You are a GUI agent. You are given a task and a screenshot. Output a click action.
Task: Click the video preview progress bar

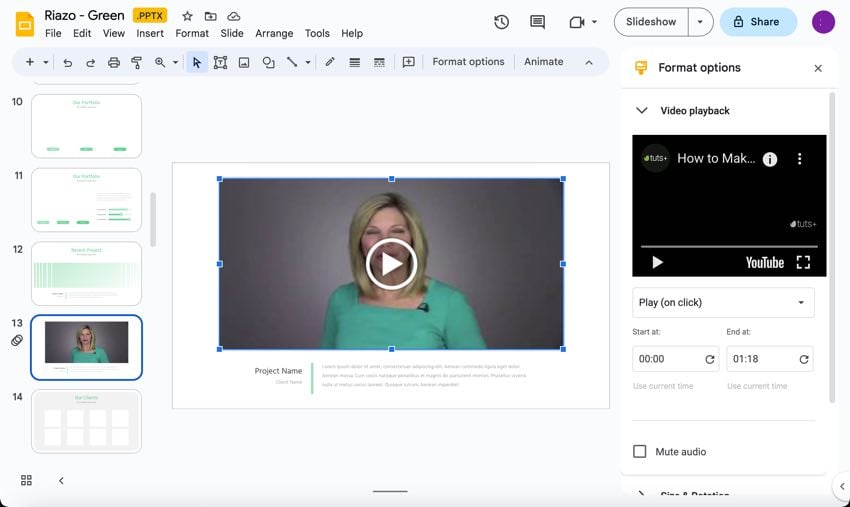729,246
